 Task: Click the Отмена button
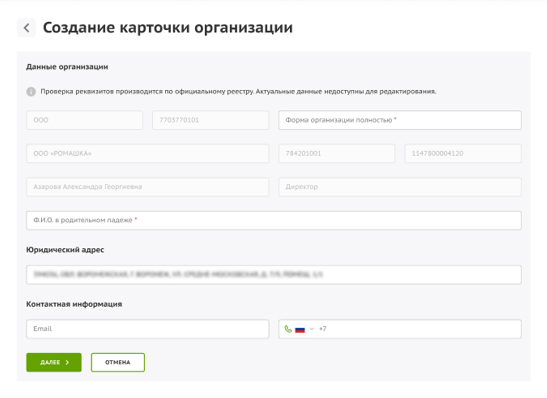click(x=118, y=362)
